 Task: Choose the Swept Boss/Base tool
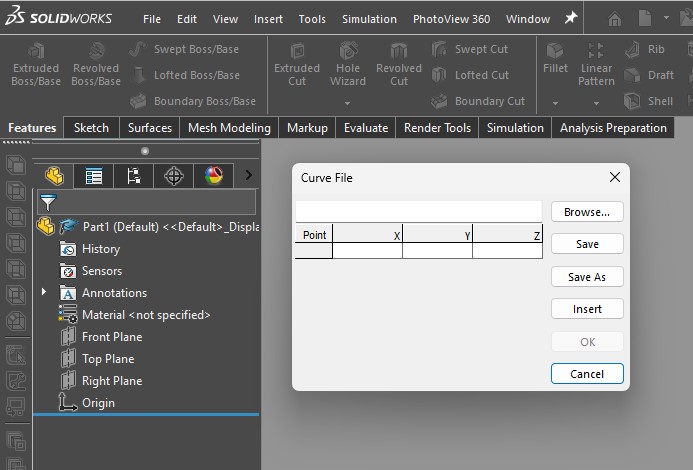click(x=184, y=49)
